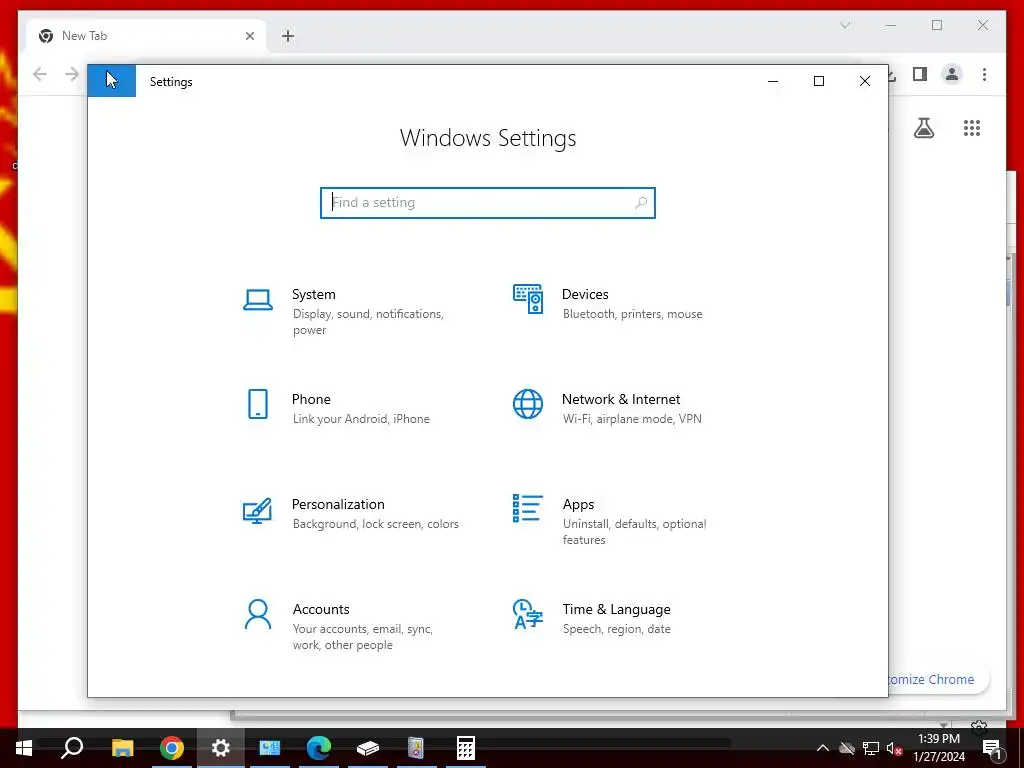
Task: Click 'Wi-Fi, airplane mode, VPN' description
Action: (632, 419)
